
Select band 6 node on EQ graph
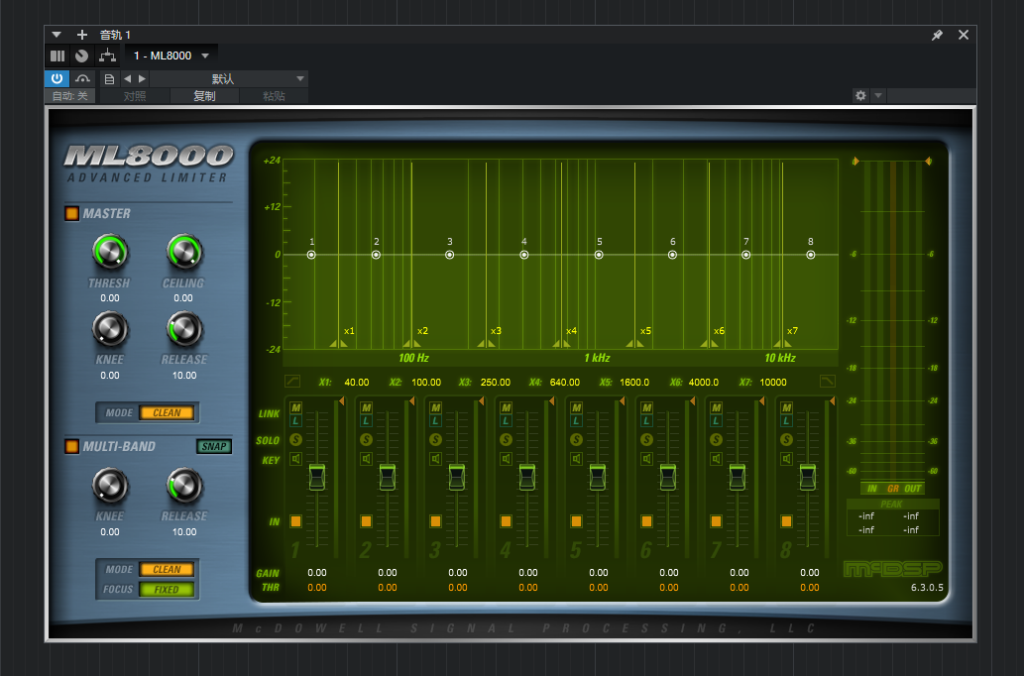(x=672, y=255)
